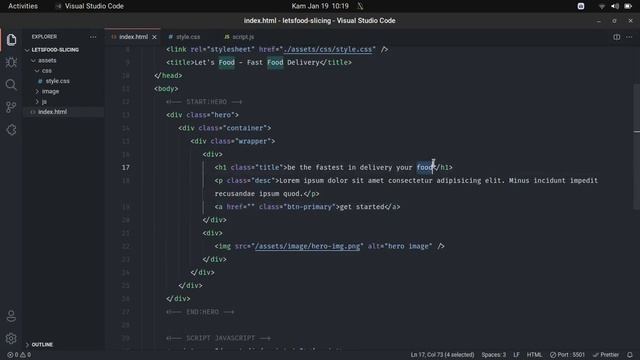The height and width of the screenshot is (360, 640).
Task: Change language mode from HTML
Action: [534, 355]
